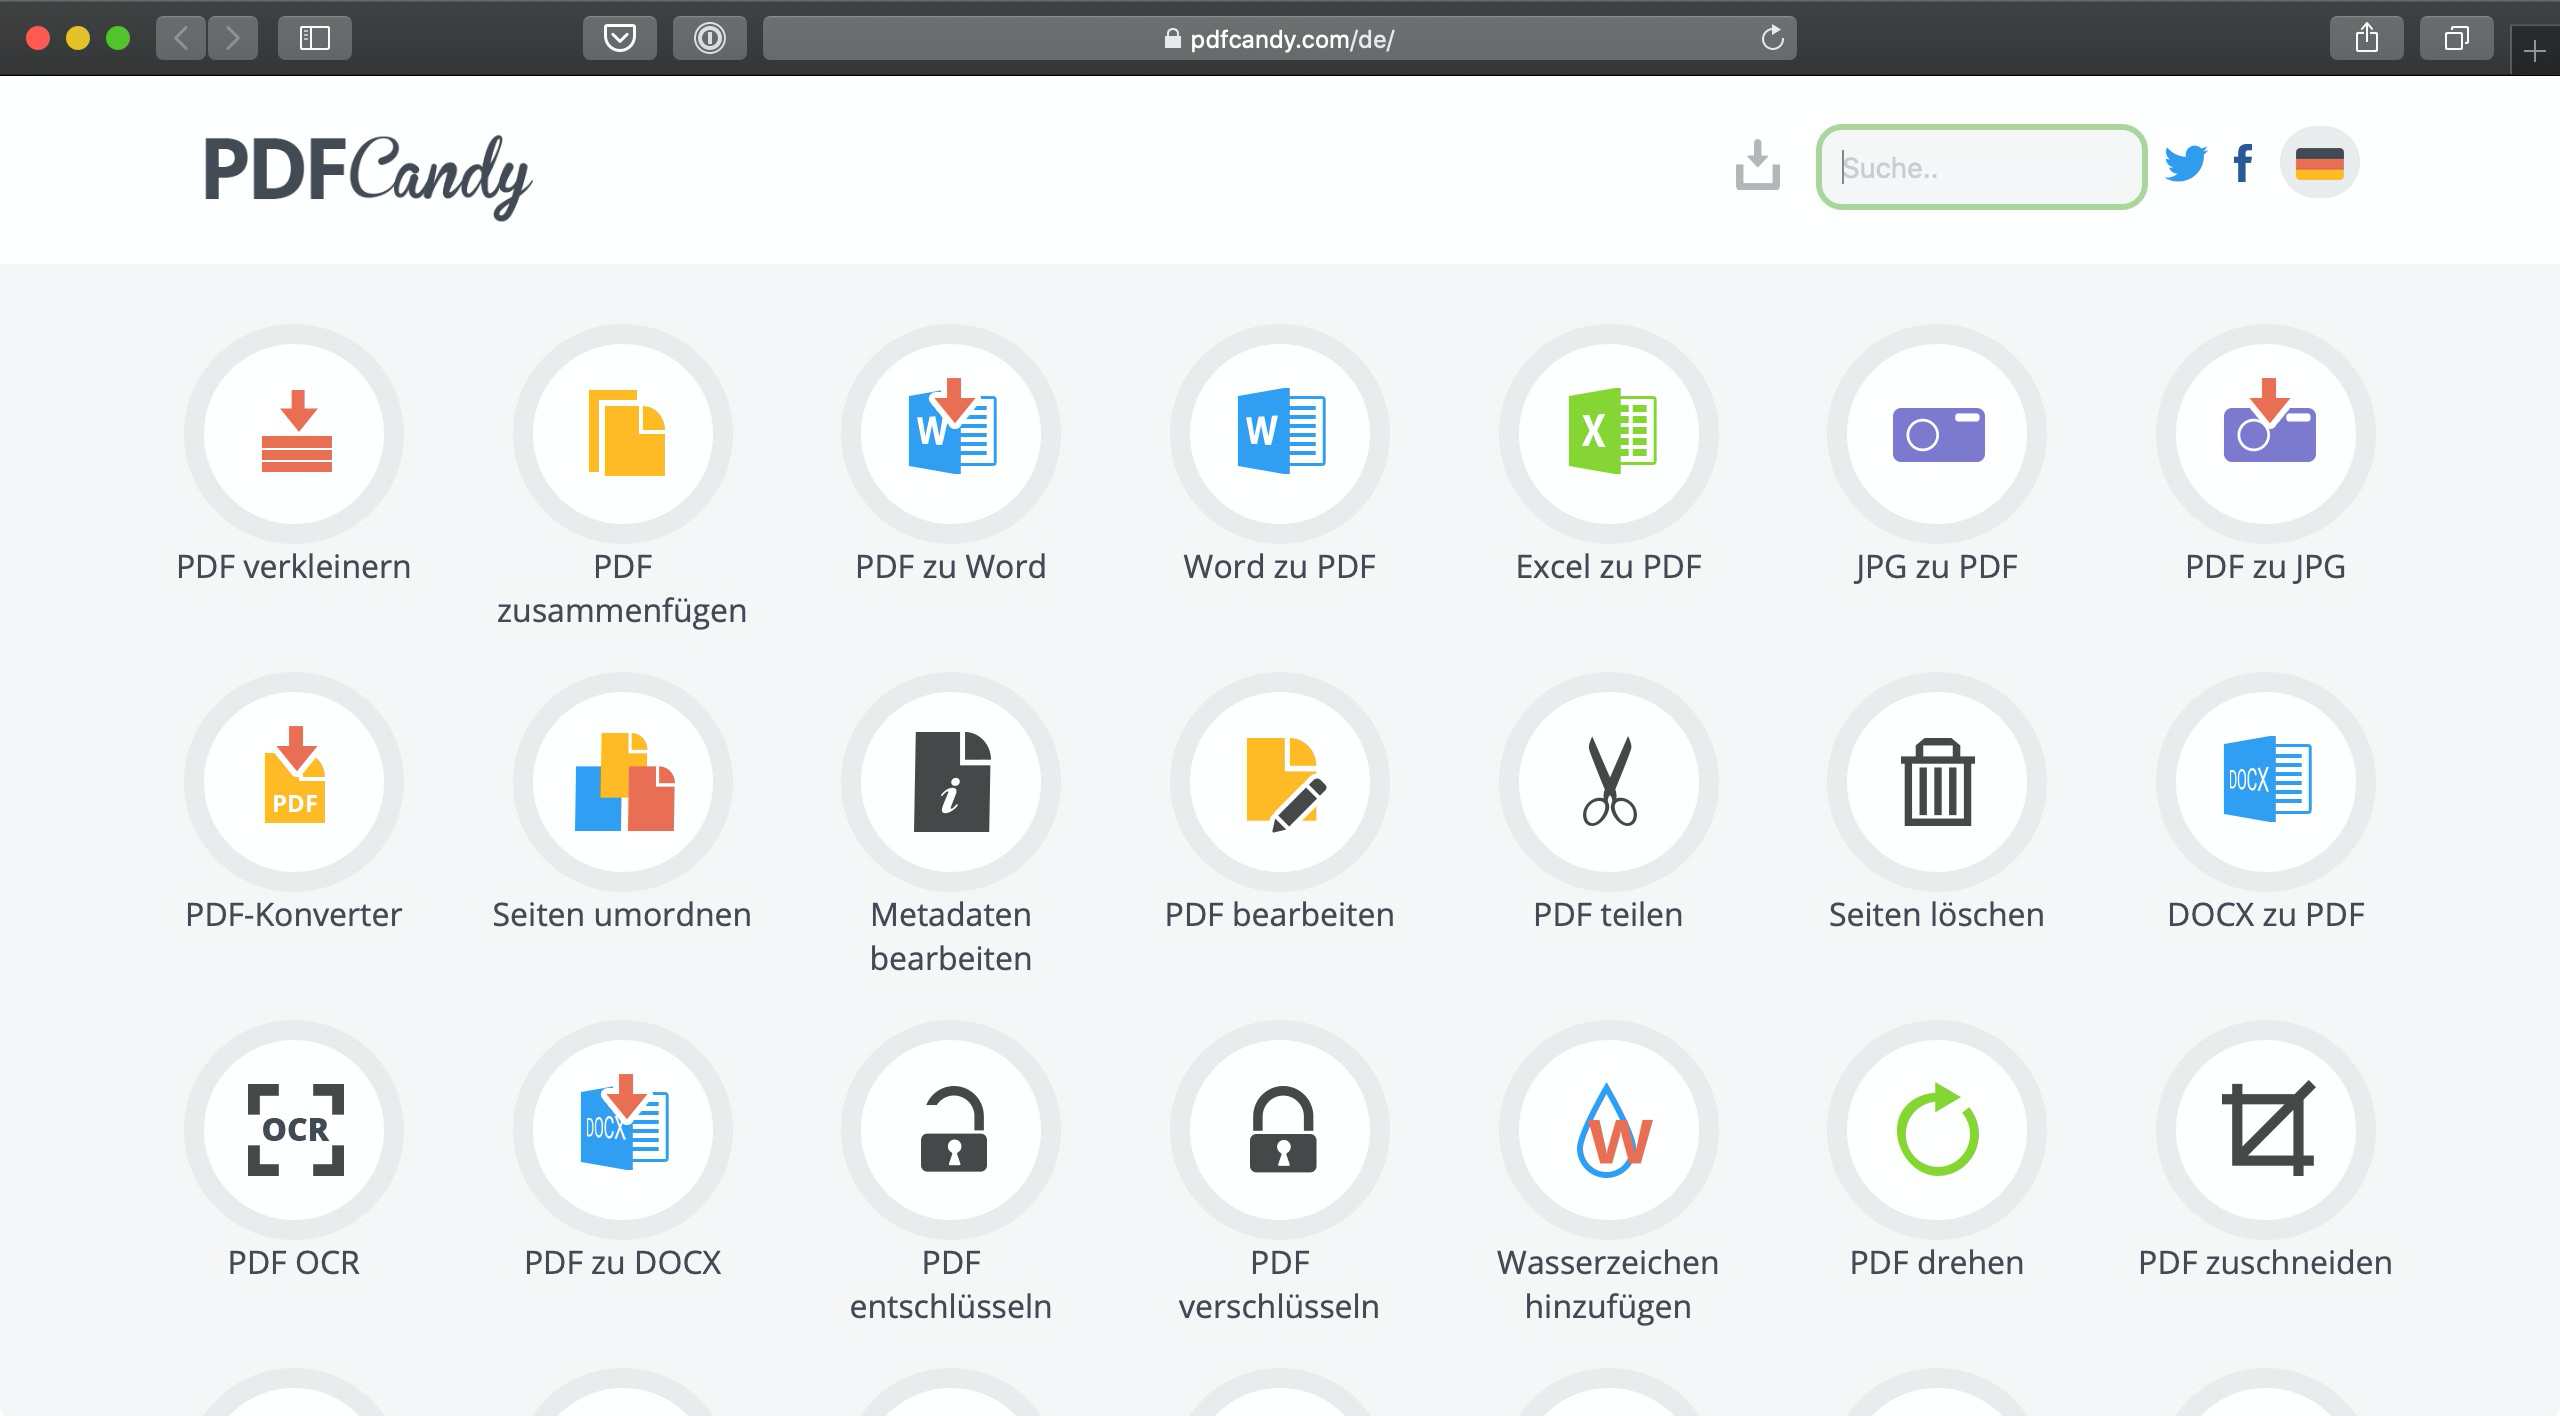Click the PDF zu DOCX icon

point(623,1130)
